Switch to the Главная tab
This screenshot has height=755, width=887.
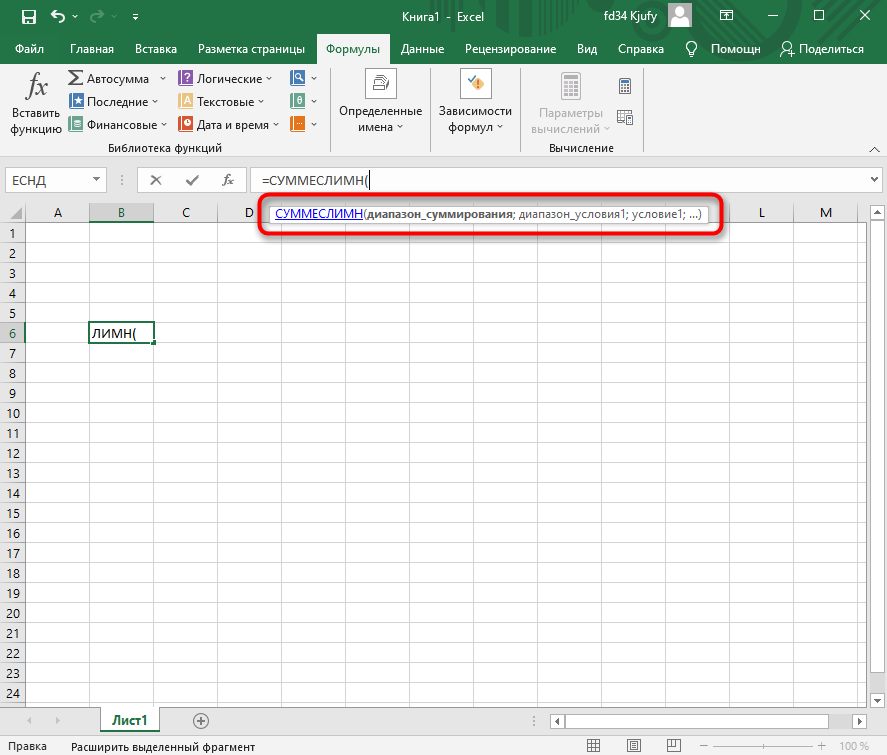(91, 49)
